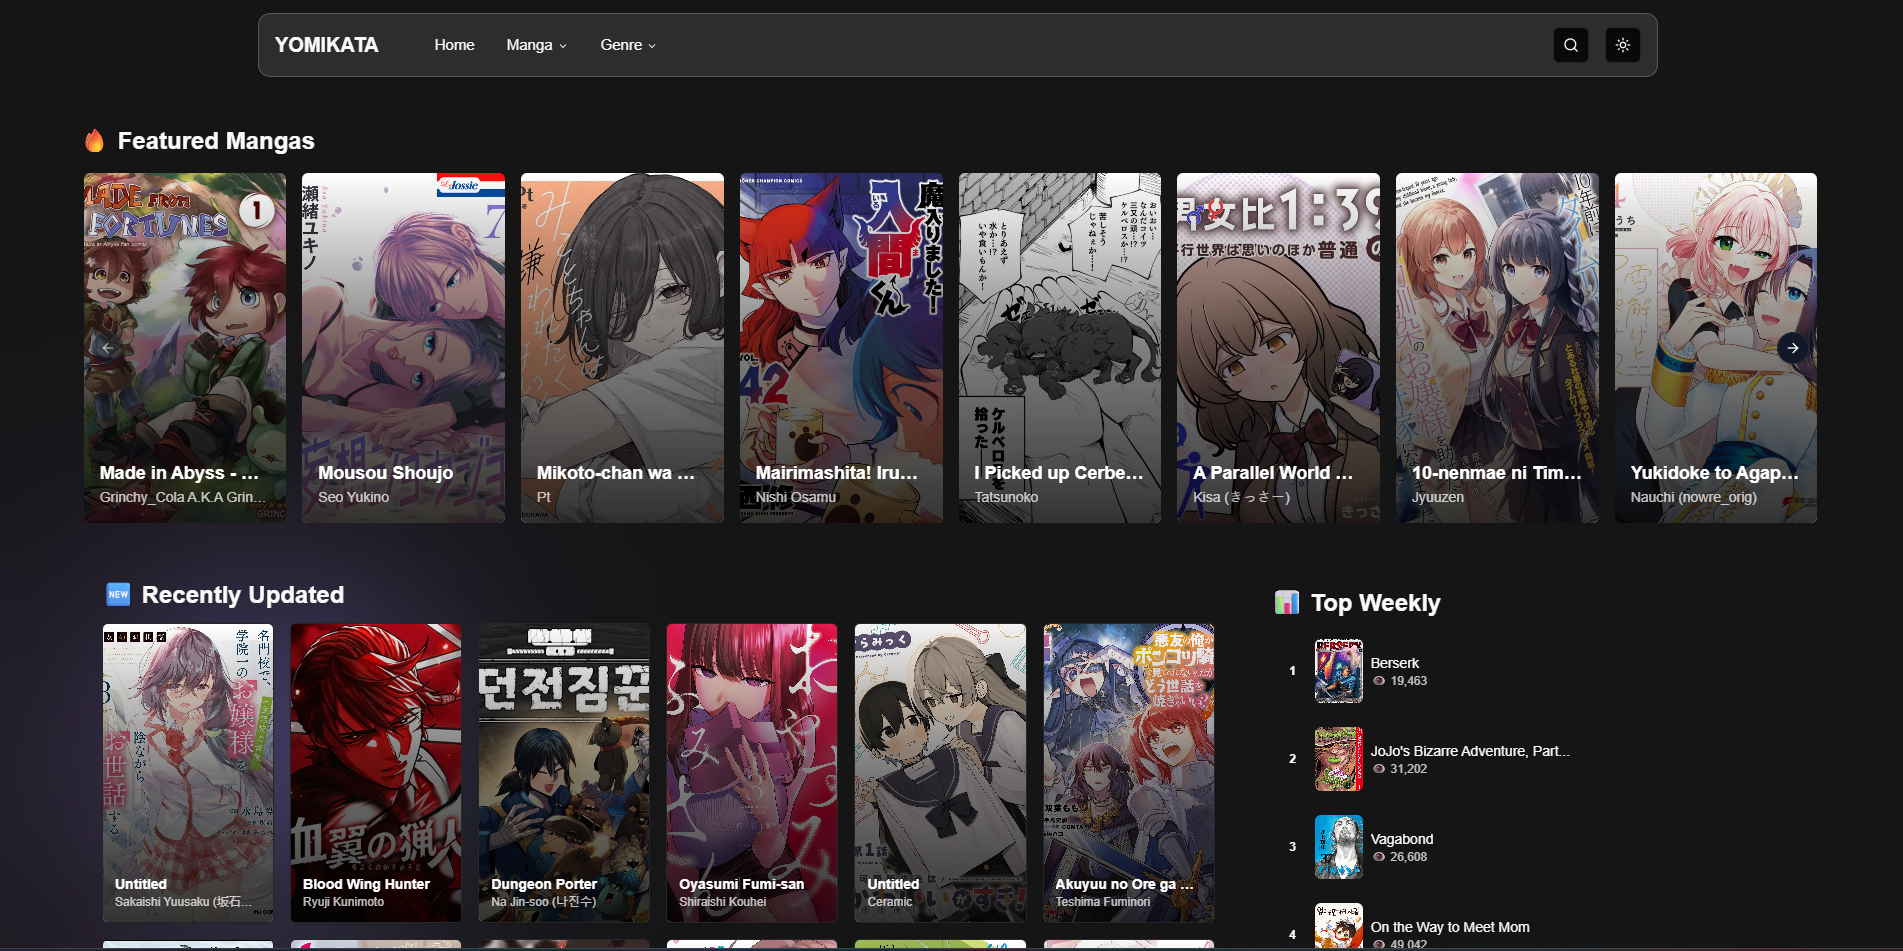Open Berserk cover icon in Top Weekly
The width and height of the screenshot is (1903, 951).
1338,671
